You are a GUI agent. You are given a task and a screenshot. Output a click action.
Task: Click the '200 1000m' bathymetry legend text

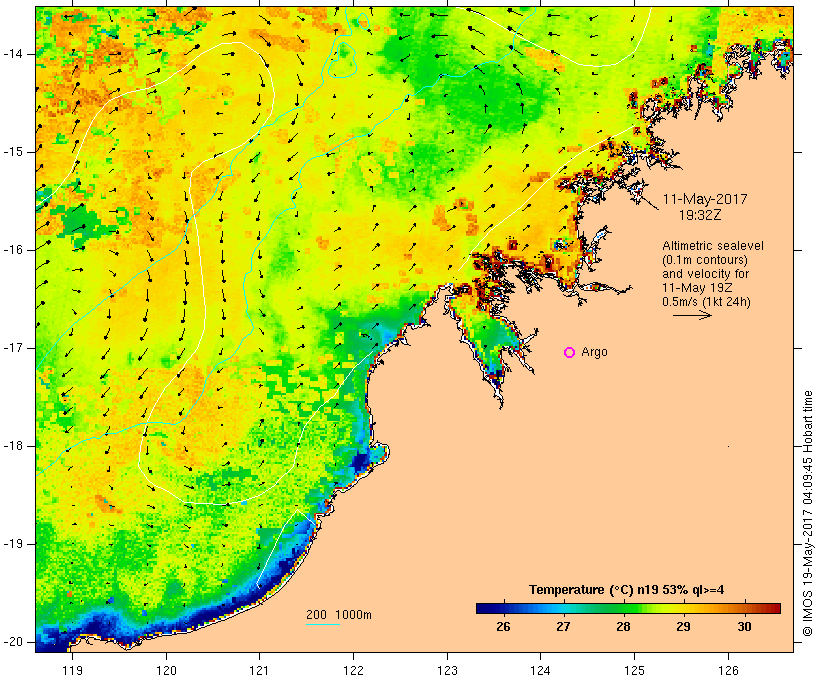click(x=339, y=615)
